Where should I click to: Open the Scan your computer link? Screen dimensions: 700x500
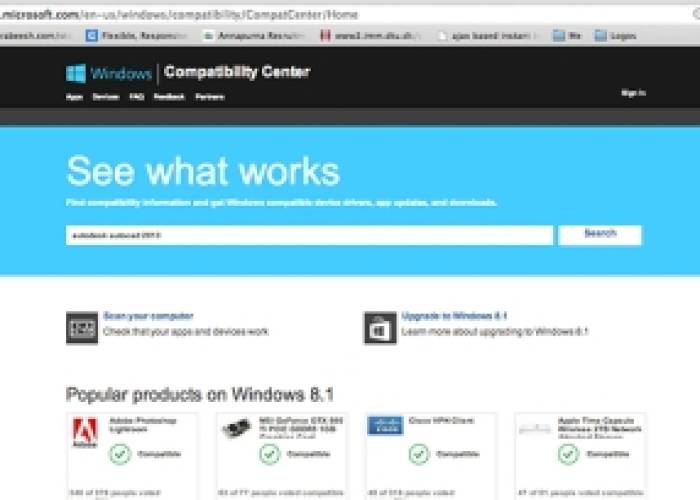(148, 316)
